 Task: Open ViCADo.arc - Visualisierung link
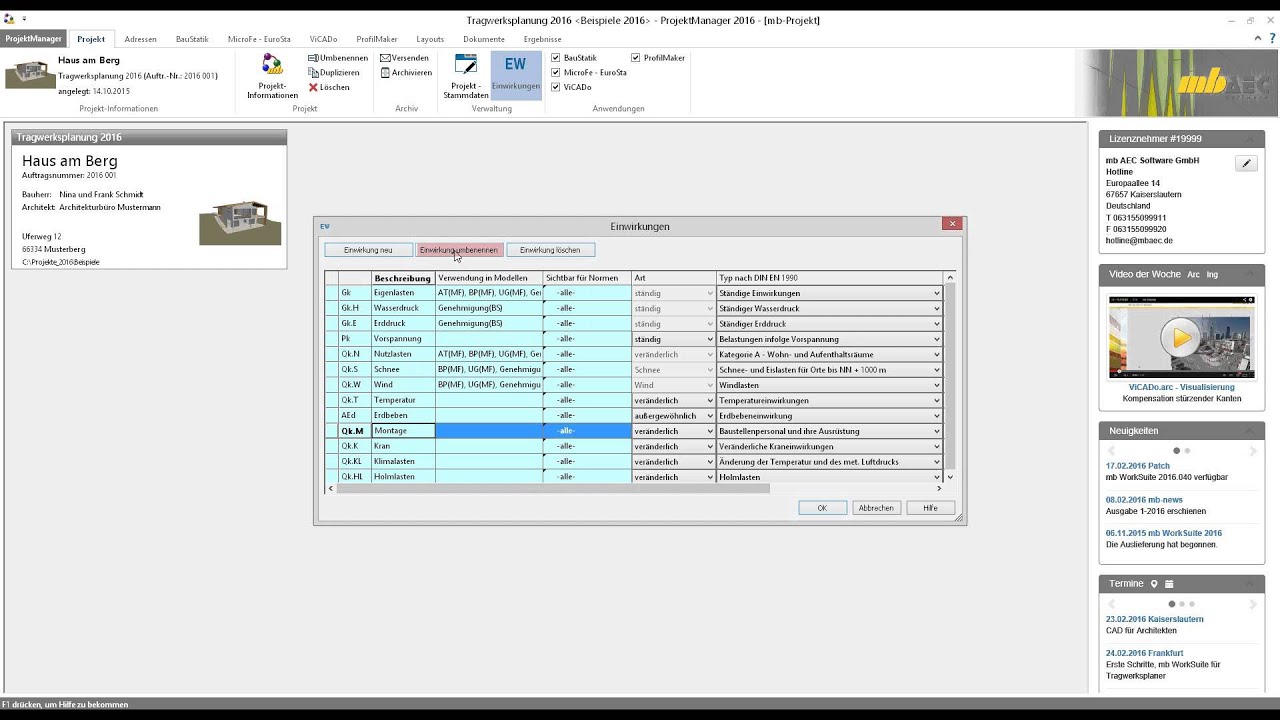[x=1182, y=387]
